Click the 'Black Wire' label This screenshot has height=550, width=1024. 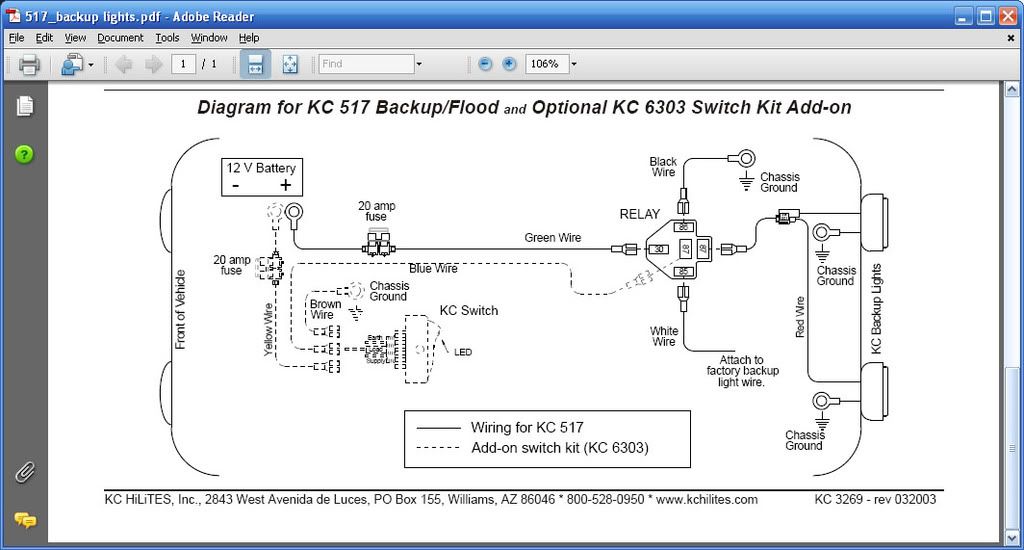tap(663, 167)
